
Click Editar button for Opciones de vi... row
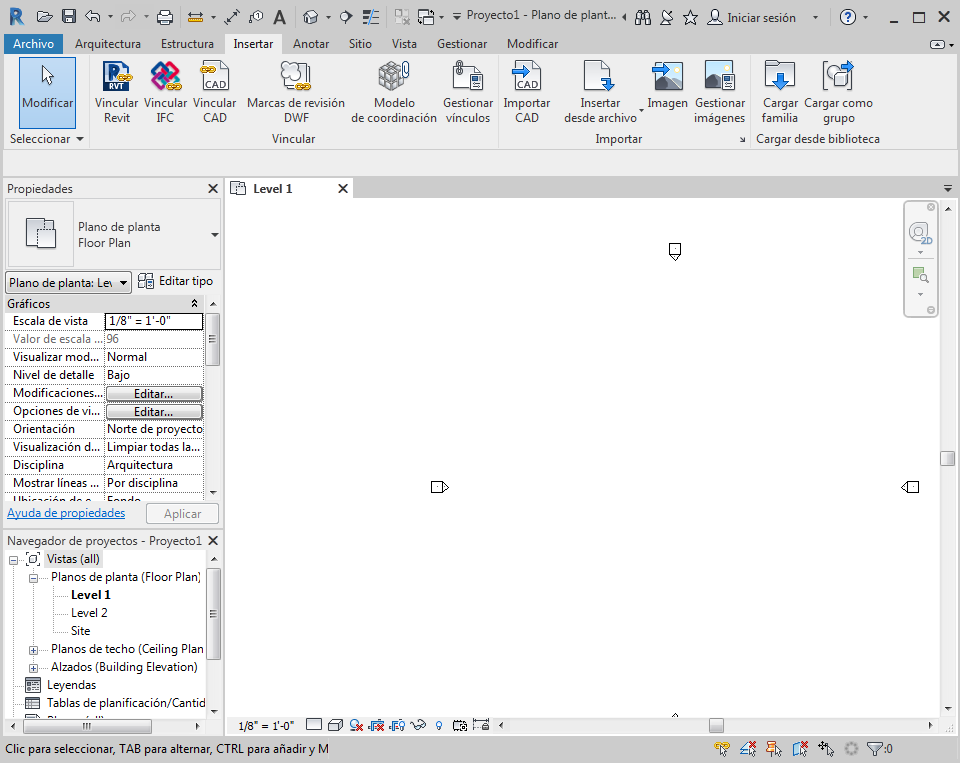pyautogui.click(x=154, y=412)
